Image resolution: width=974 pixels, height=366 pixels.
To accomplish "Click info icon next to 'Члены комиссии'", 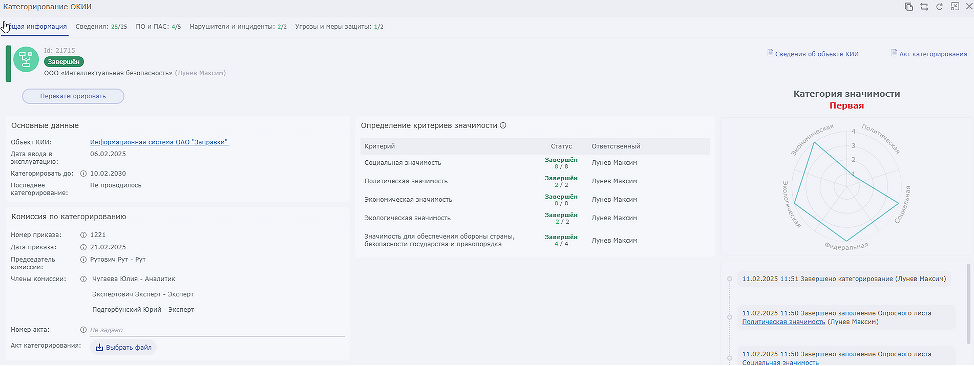I will 84,278.
